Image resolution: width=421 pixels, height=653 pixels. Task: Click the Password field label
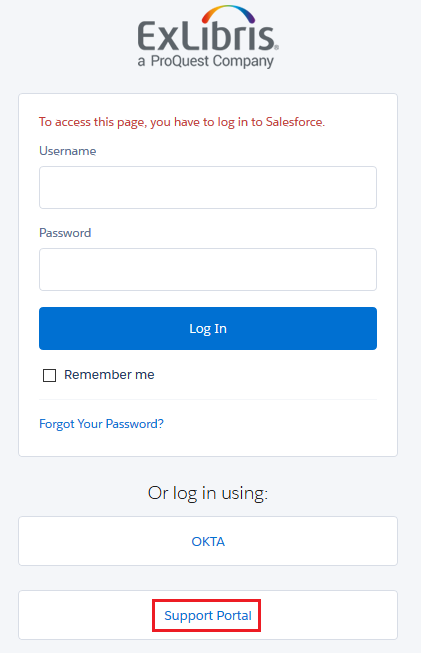click(x=65, y=233)
